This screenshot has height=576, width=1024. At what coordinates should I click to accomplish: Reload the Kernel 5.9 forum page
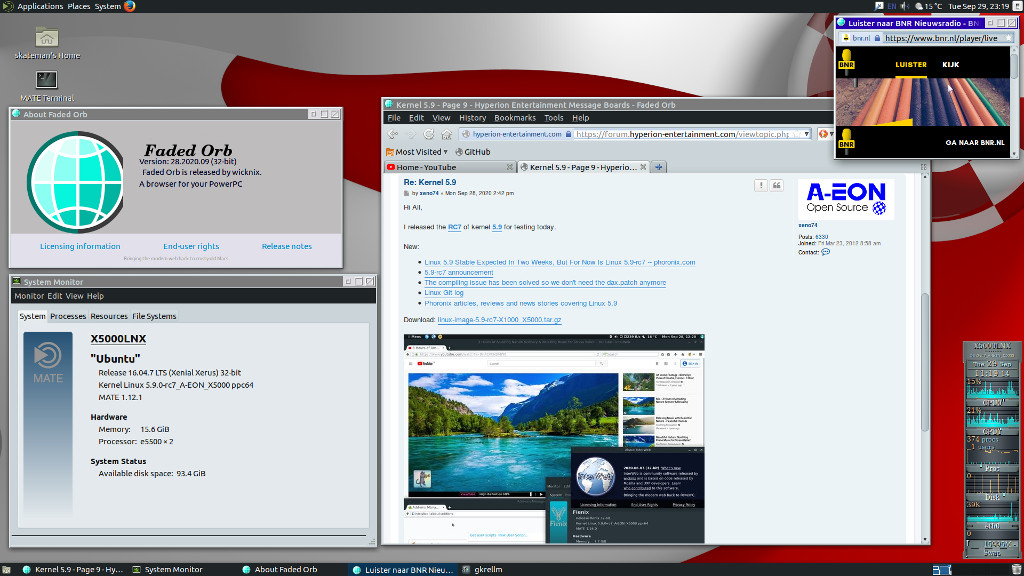pos(428,134)
